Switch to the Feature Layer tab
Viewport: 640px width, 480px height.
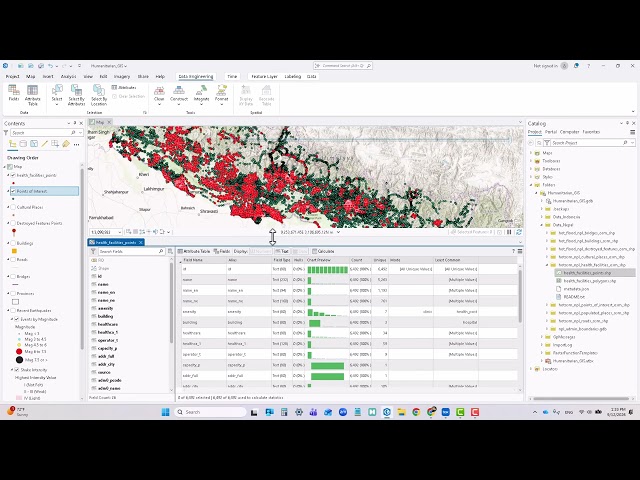[x=264, y=76]
